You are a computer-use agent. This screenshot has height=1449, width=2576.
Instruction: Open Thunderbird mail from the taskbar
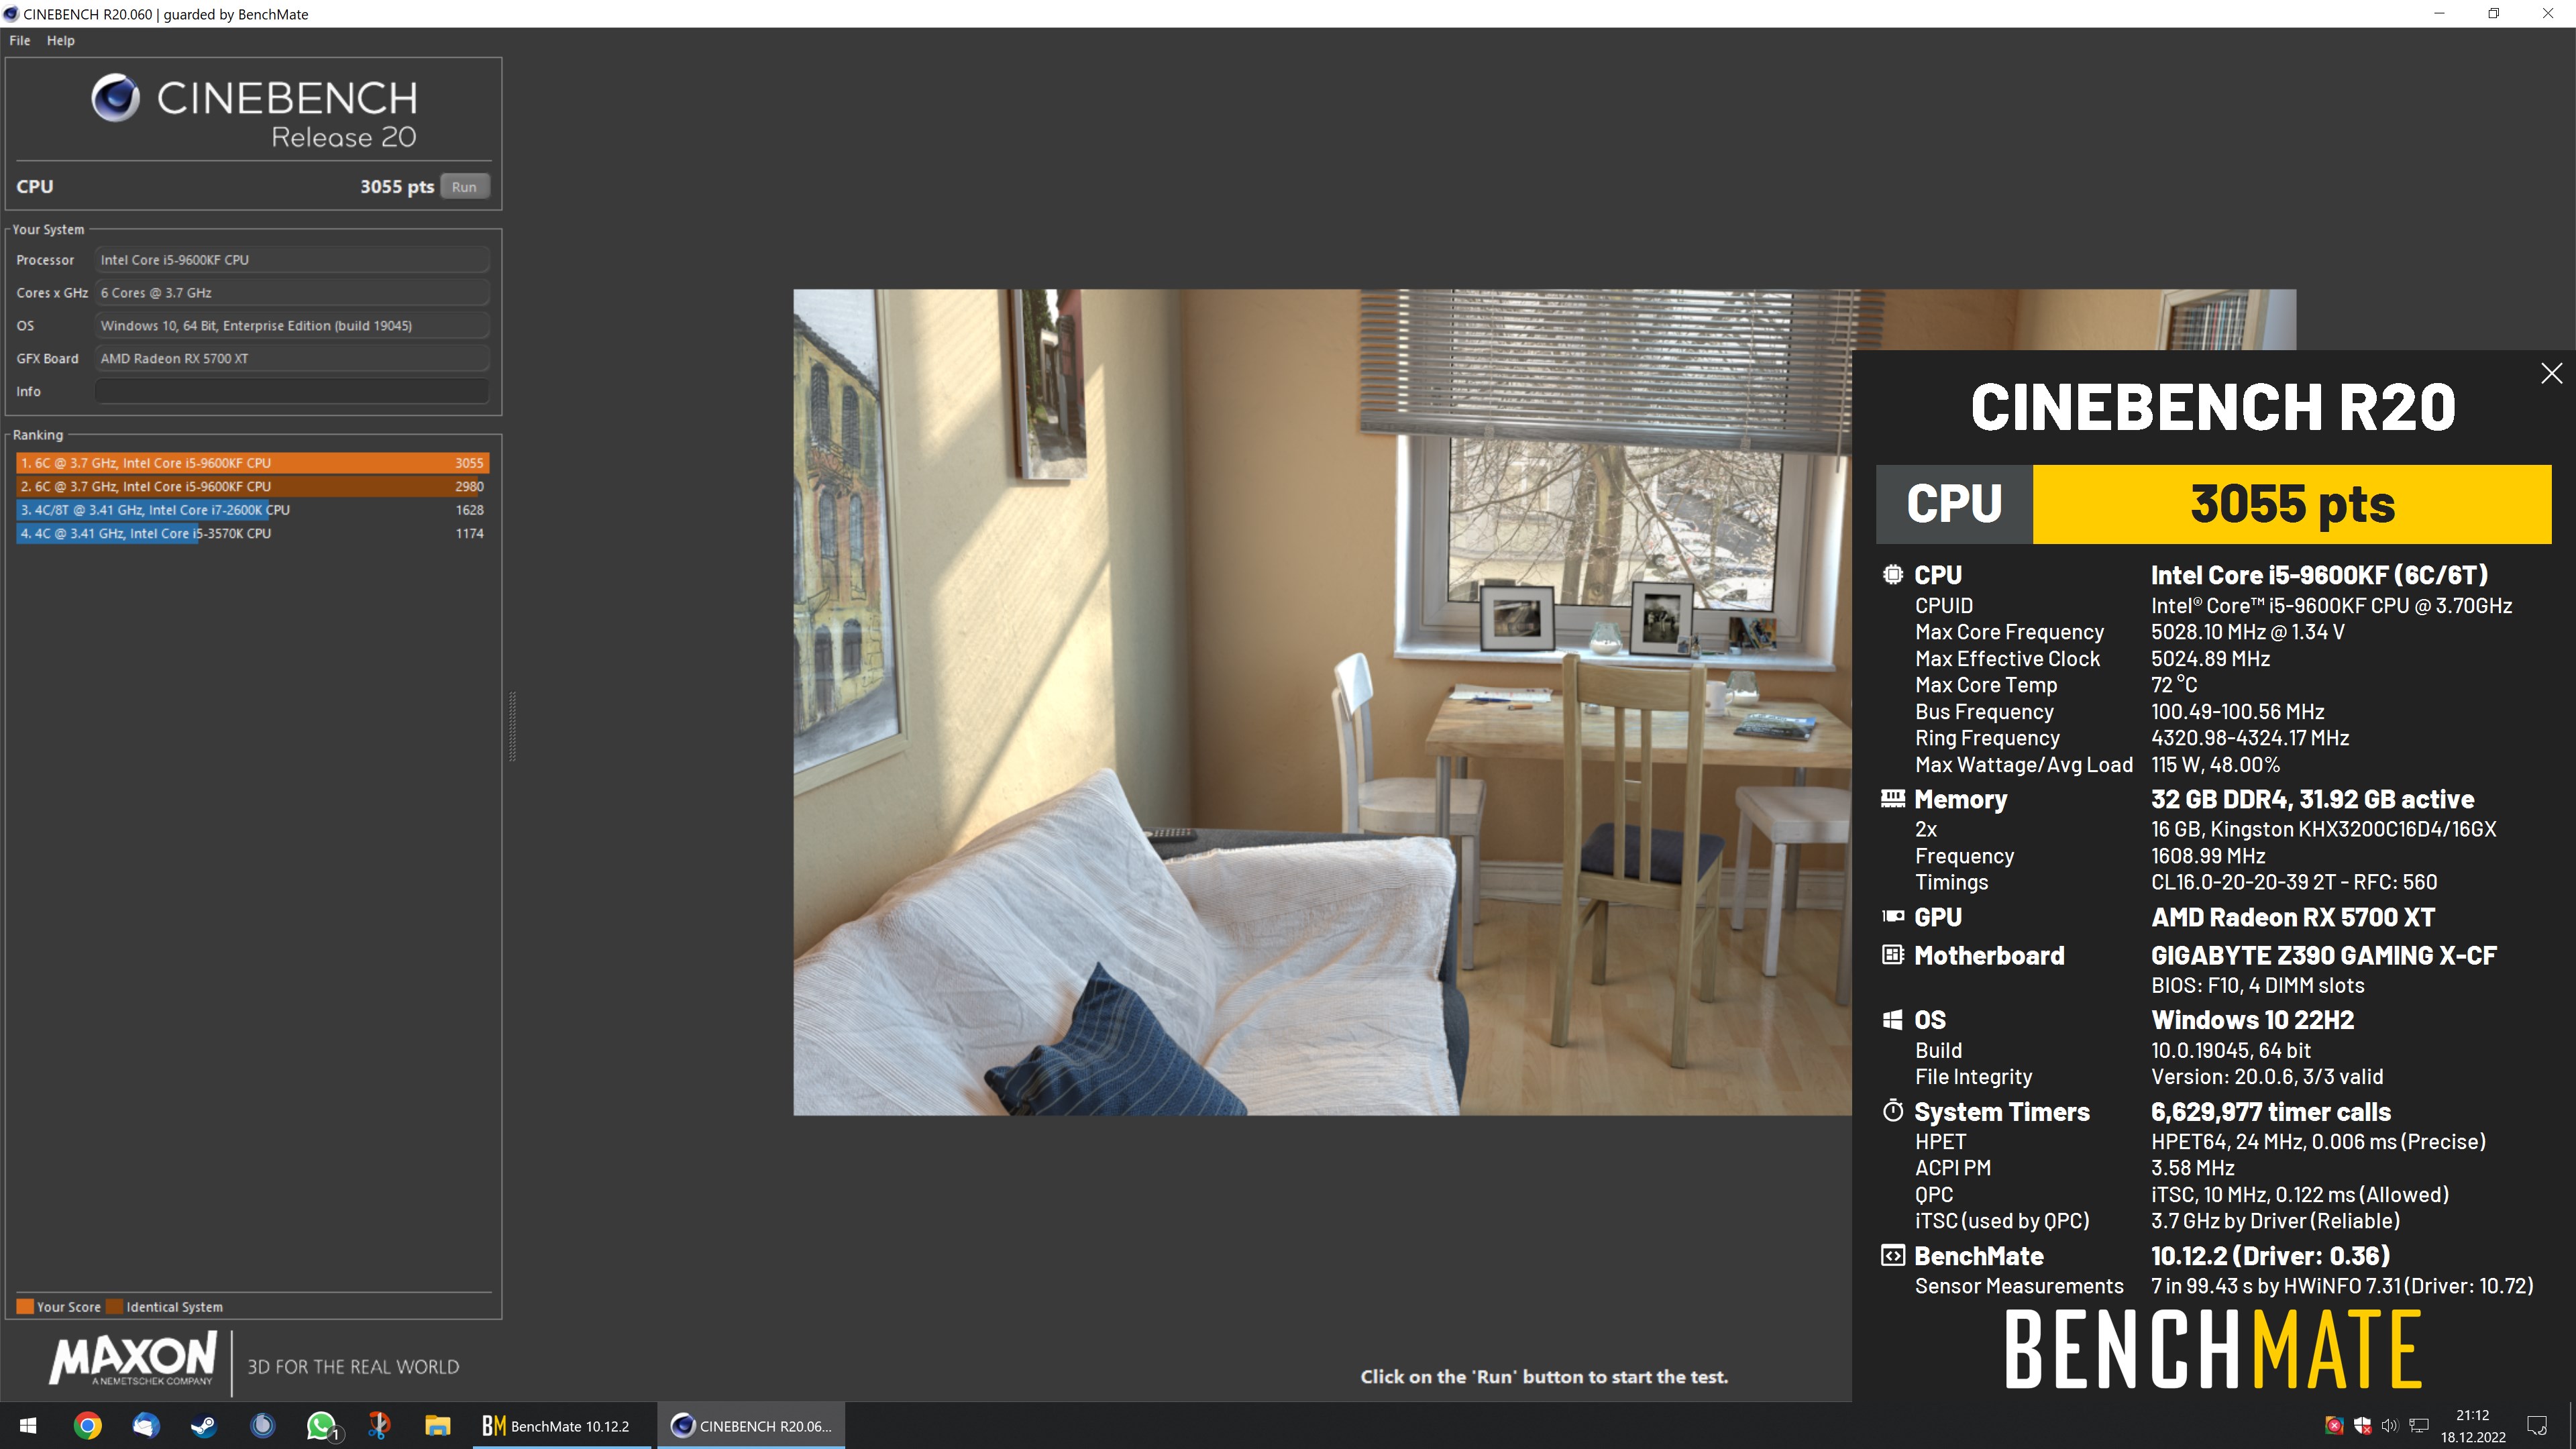click(x=146, y=1426)
